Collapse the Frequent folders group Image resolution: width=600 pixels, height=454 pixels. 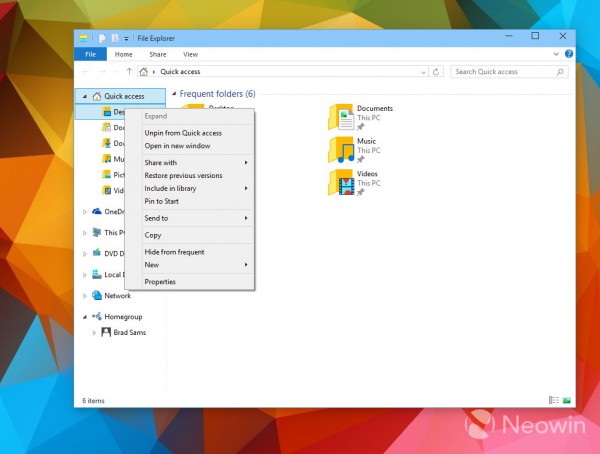(172, 94)
